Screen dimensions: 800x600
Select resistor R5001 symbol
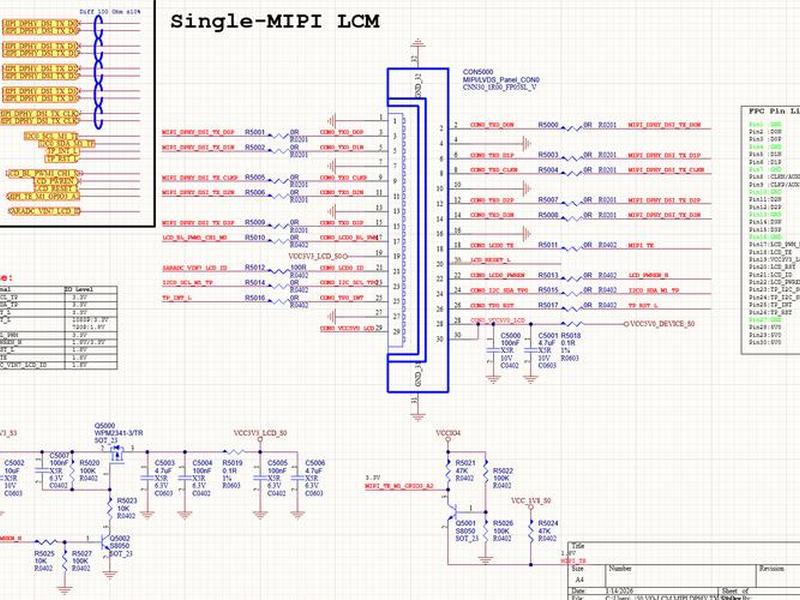279,136
